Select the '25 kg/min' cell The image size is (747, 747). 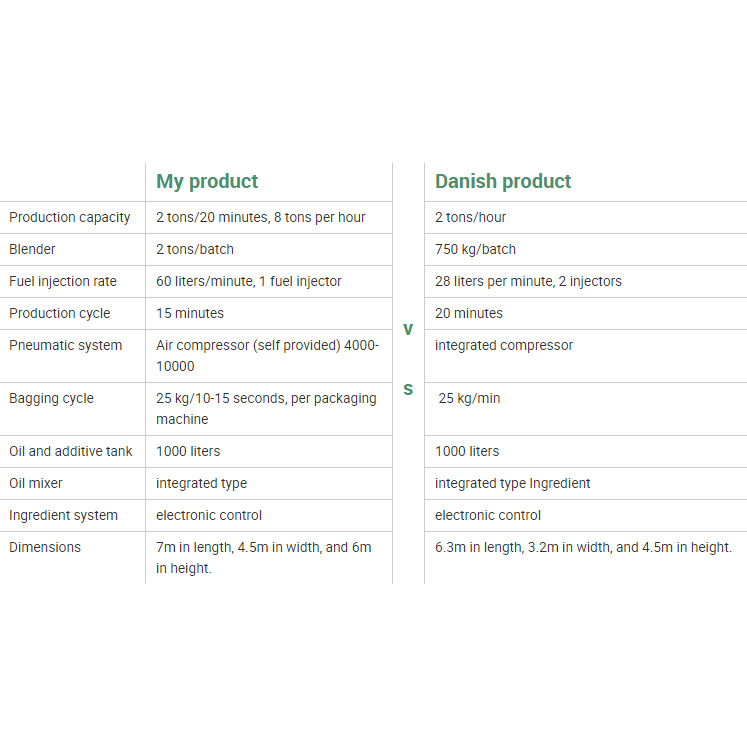click(469, 398)
